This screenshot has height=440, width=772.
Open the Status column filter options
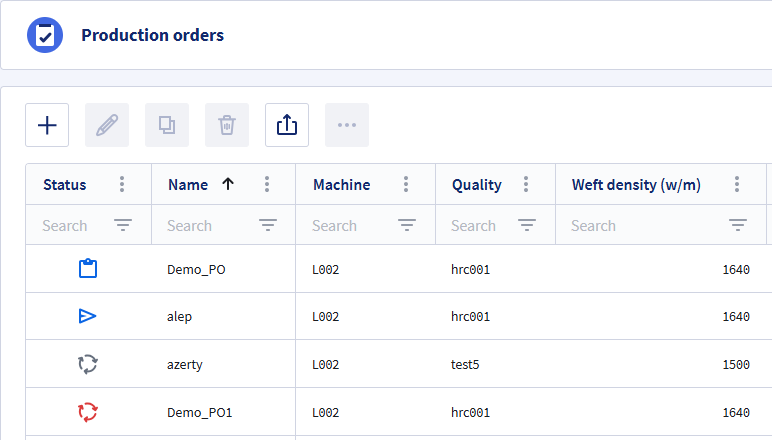[123, 225]
